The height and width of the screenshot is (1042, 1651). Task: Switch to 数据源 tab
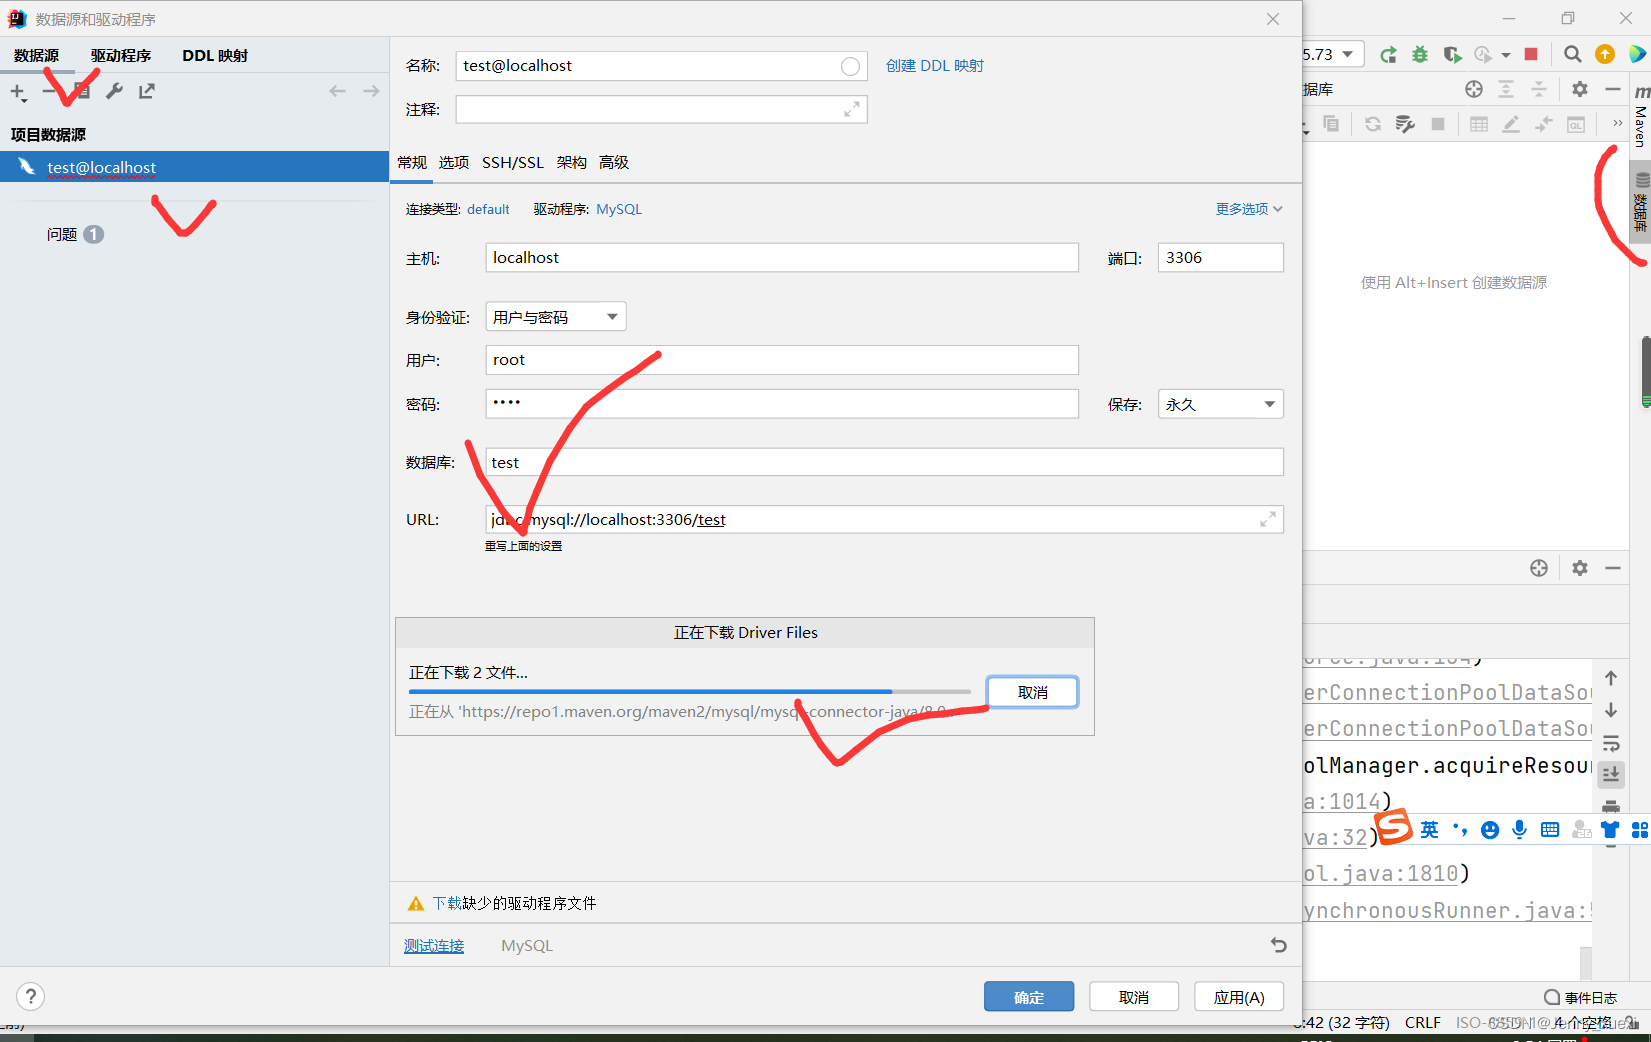click(36, 56)
